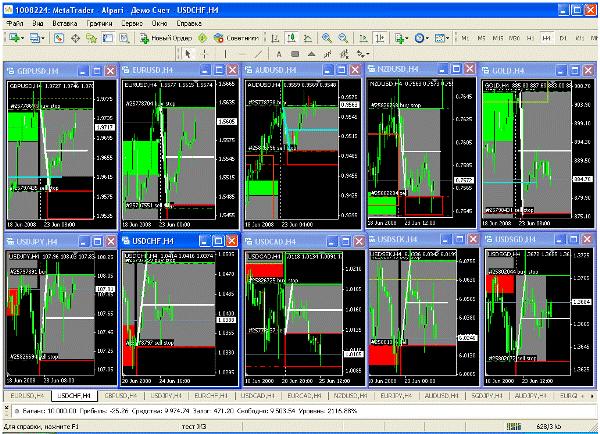The image size is (600, 434).
Task: Switch chart to bar chart mode
Action: click(275, 38)
